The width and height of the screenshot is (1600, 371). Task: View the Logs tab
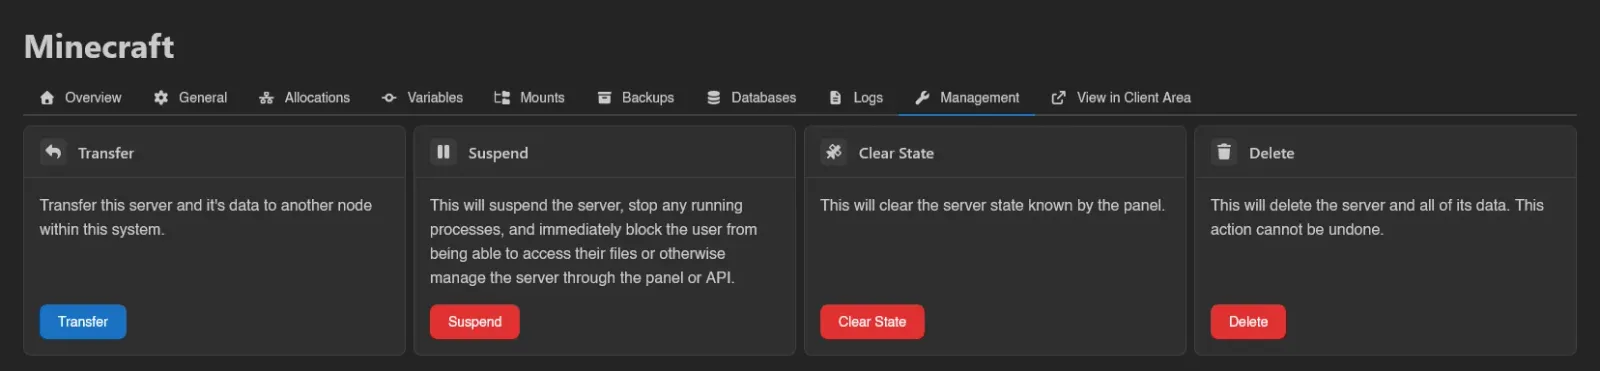pos(856,98)
